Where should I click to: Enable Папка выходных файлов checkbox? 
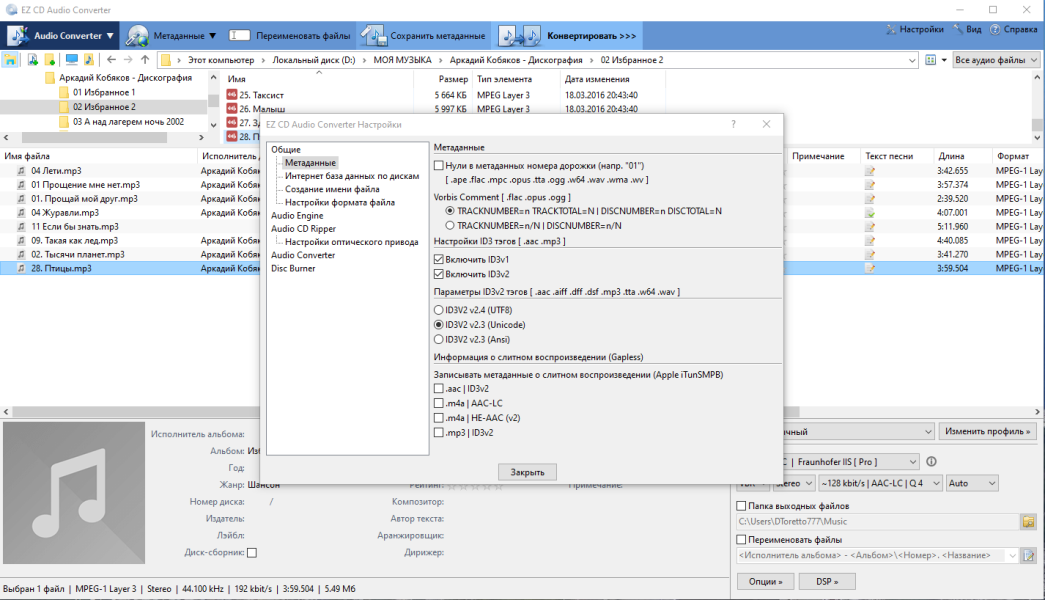(x=741, y=506)
